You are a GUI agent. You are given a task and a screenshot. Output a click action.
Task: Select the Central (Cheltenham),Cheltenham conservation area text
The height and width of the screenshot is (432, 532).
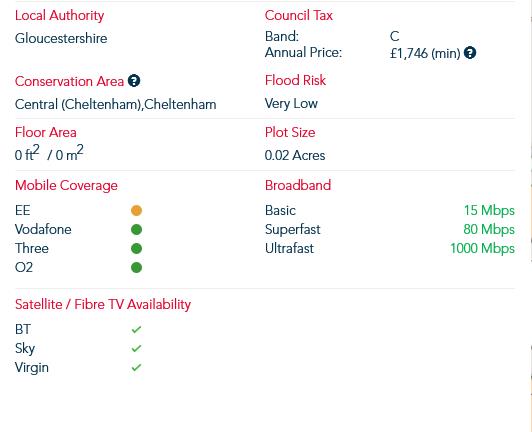115,105
